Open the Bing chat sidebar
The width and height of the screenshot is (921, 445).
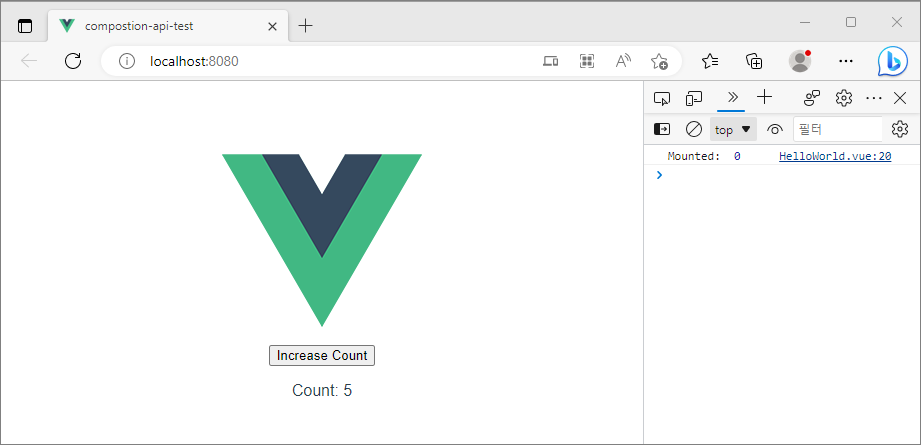coord(893,62)
